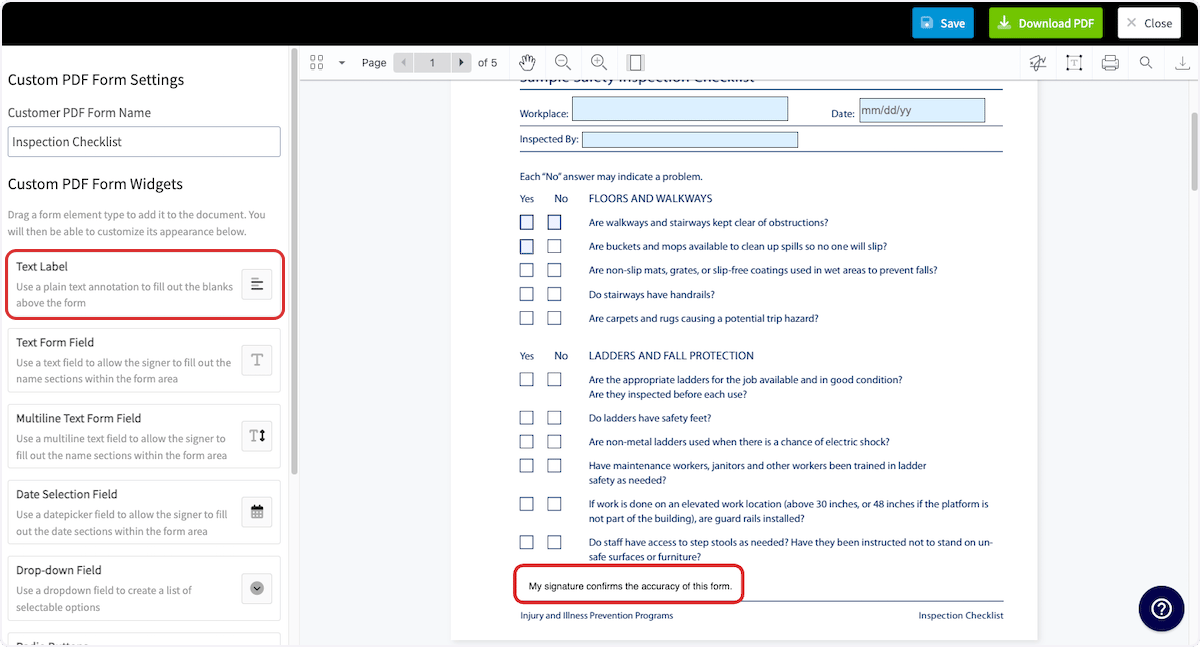
Task: Check Yes for non-slip mats question
Action: coord(527,270)
